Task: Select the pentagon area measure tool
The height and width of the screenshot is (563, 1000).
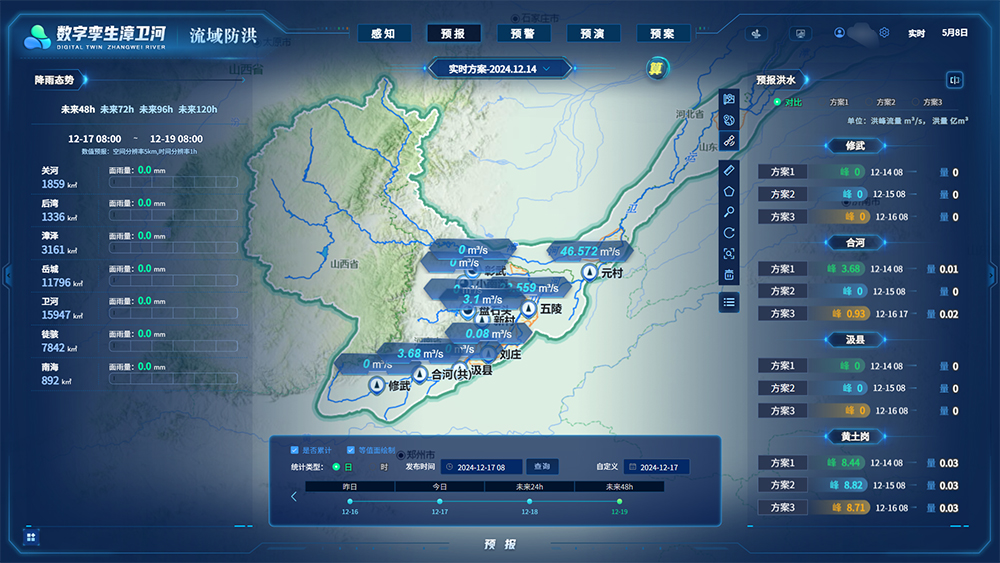Action: [729, 191]
